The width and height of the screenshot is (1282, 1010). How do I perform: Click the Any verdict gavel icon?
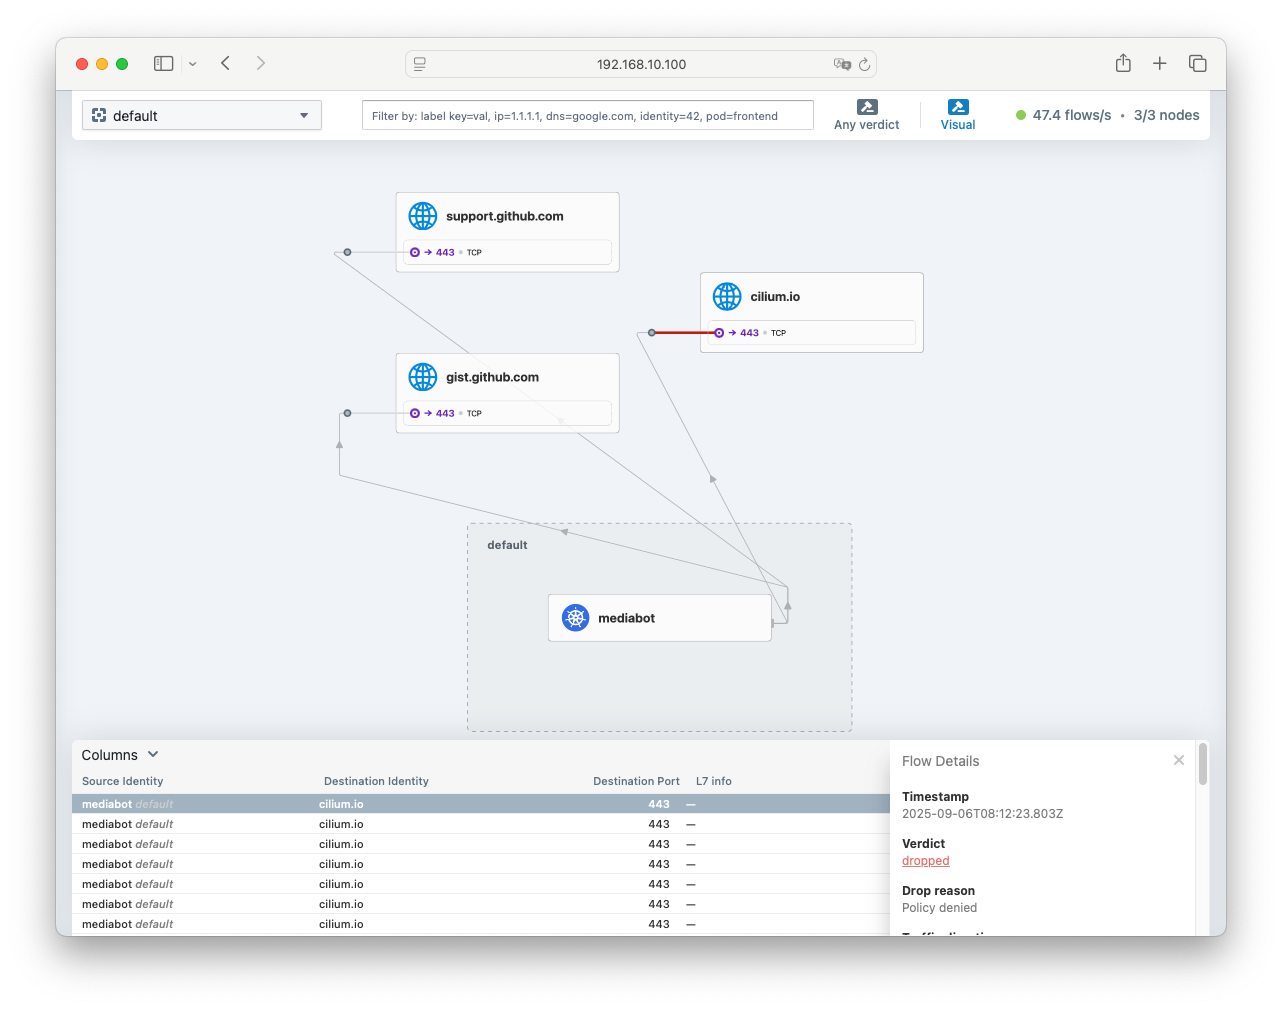[867, 107]
